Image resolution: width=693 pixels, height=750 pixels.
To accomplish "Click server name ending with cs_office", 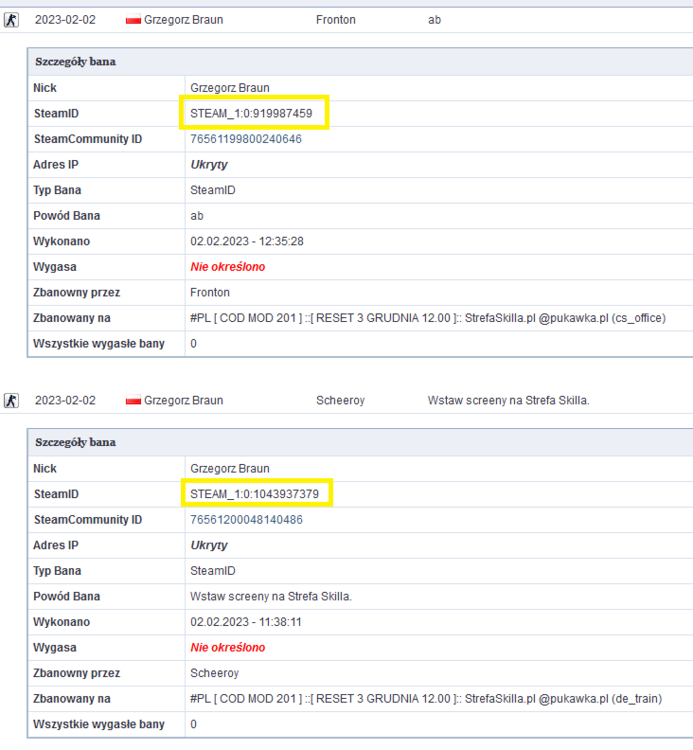I will pyautogui.click(x=428, y=318).
